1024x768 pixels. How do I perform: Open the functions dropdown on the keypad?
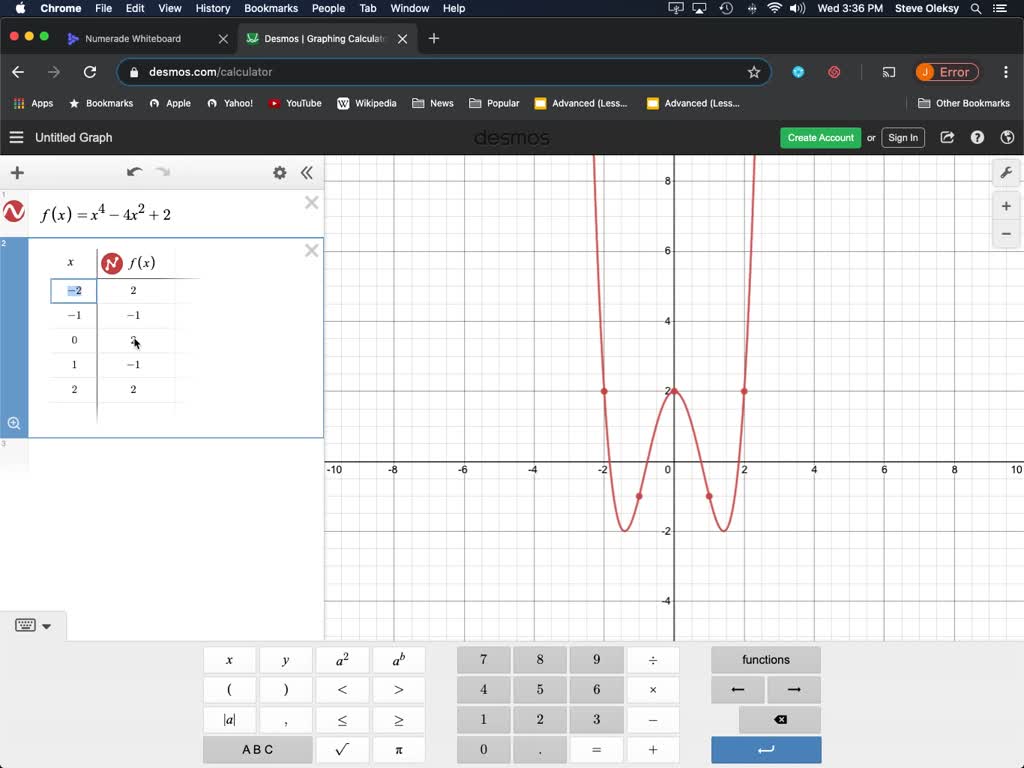click(x=765, y=659)
